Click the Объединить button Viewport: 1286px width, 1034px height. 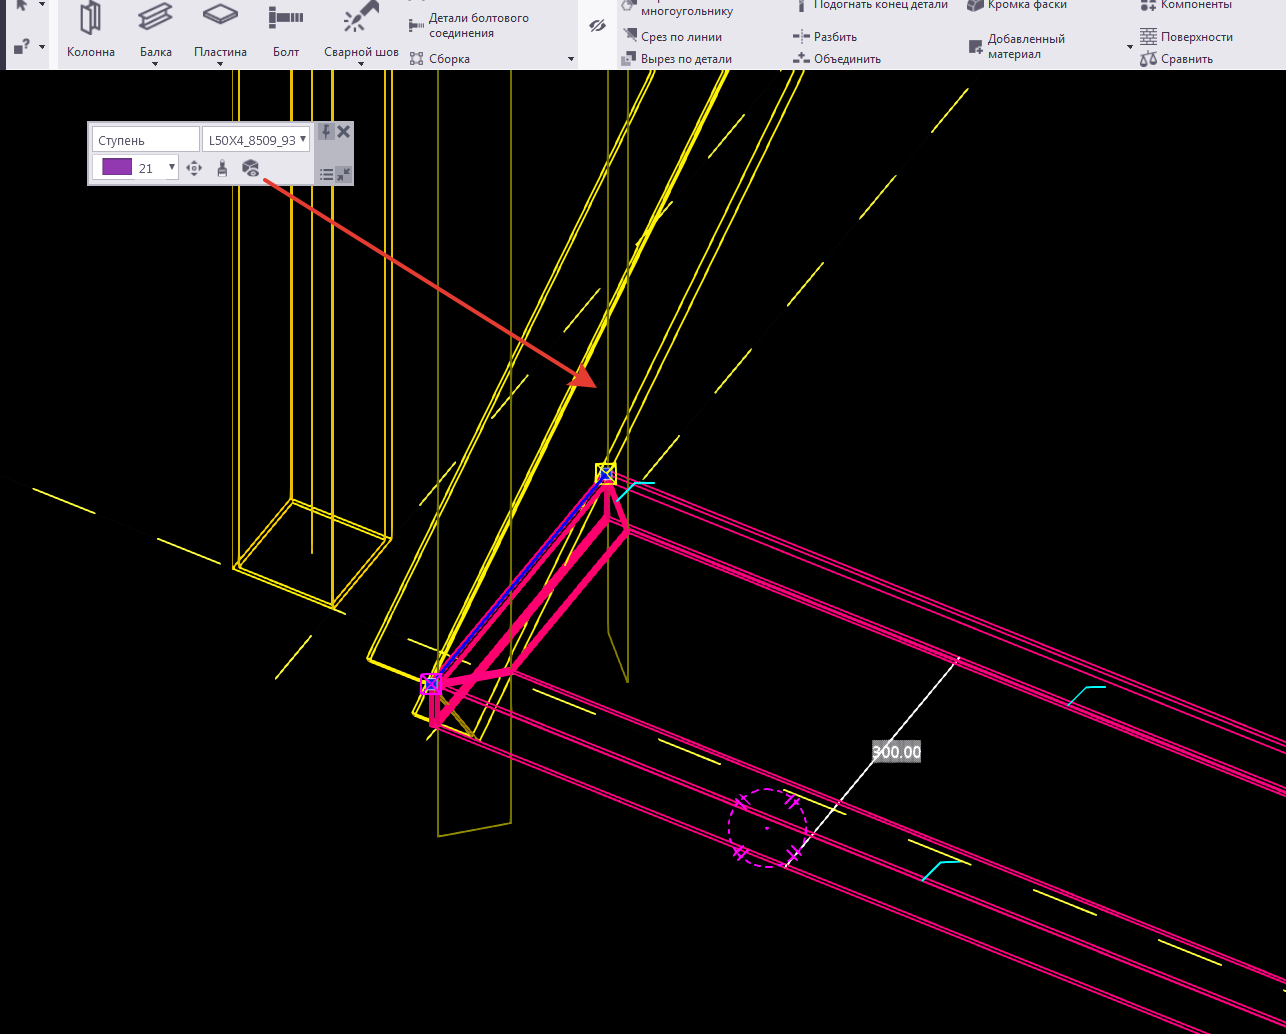pos(846,59)
